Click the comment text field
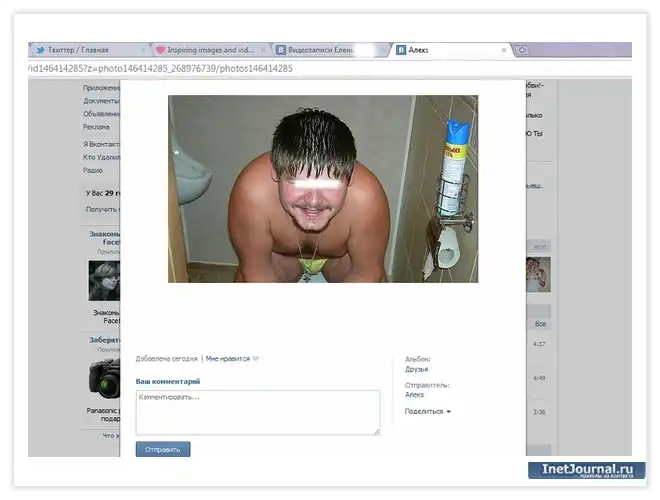Screen dimensions: 660x500 coord(258,412)
